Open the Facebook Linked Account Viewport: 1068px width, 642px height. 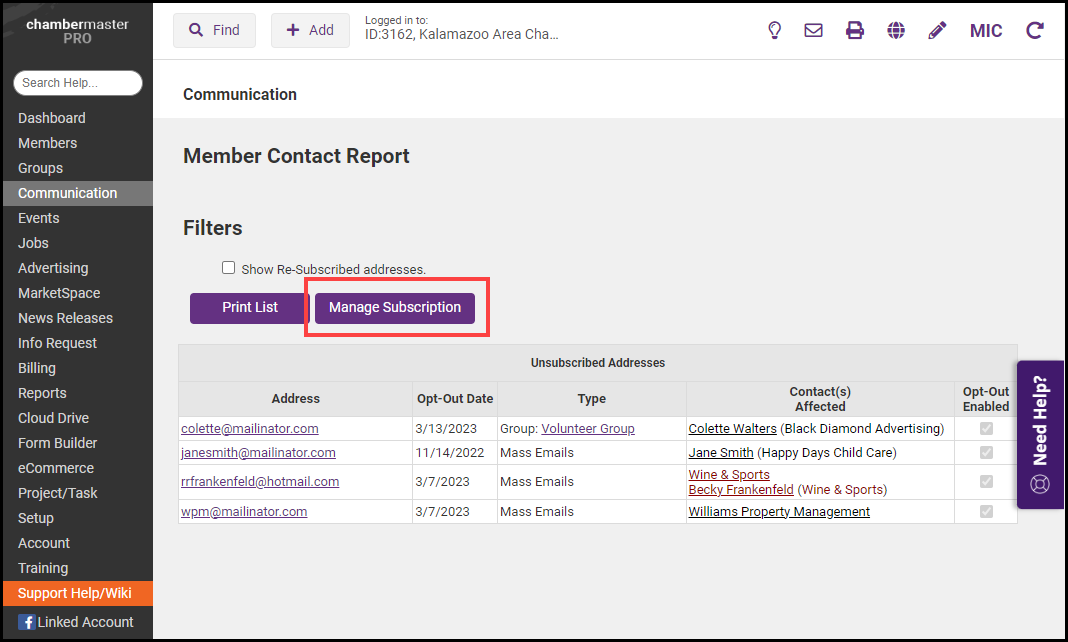coord(76,622)
